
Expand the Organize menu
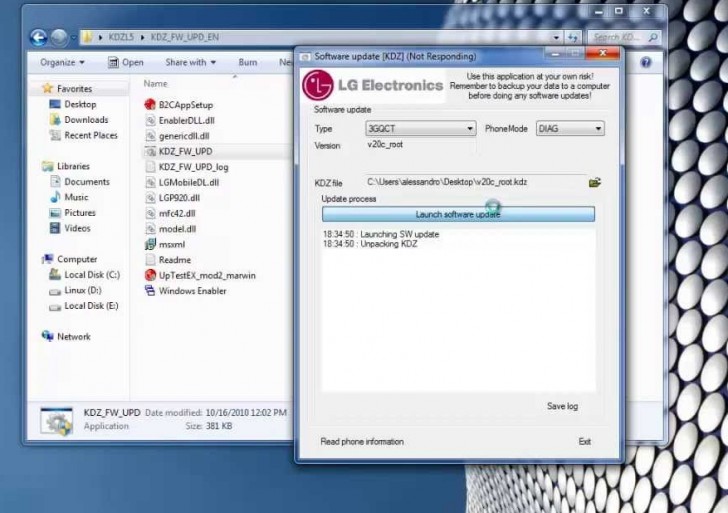coord(62,62)
